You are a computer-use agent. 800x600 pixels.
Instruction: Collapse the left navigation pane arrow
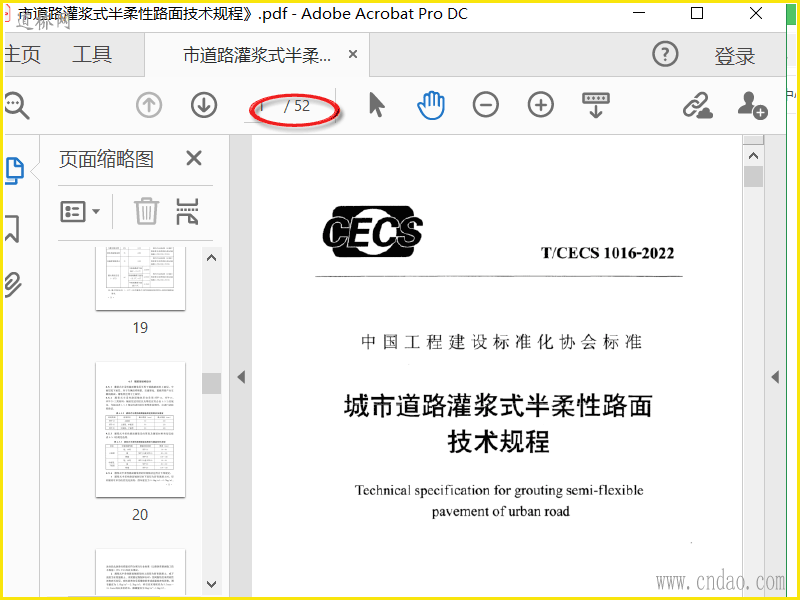(x=241, y=377)
